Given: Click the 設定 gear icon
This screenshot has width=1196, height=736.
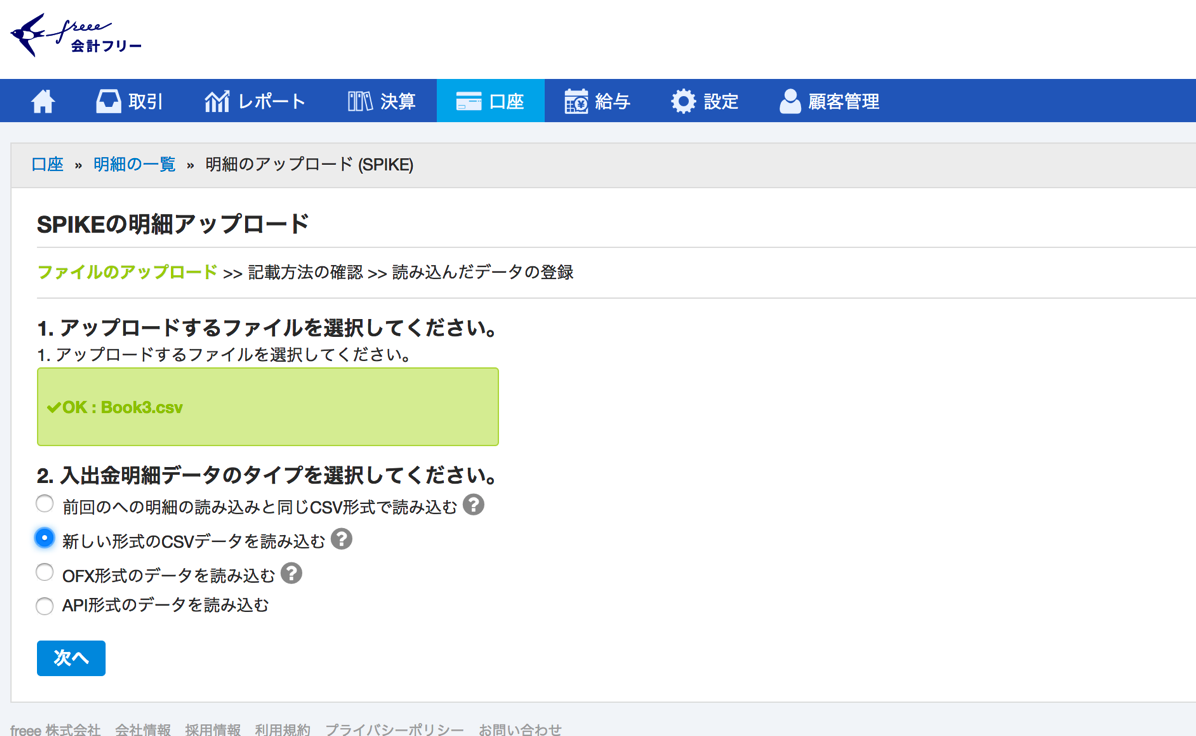Looking at the screenshot, I should click(x=683, y=101).
